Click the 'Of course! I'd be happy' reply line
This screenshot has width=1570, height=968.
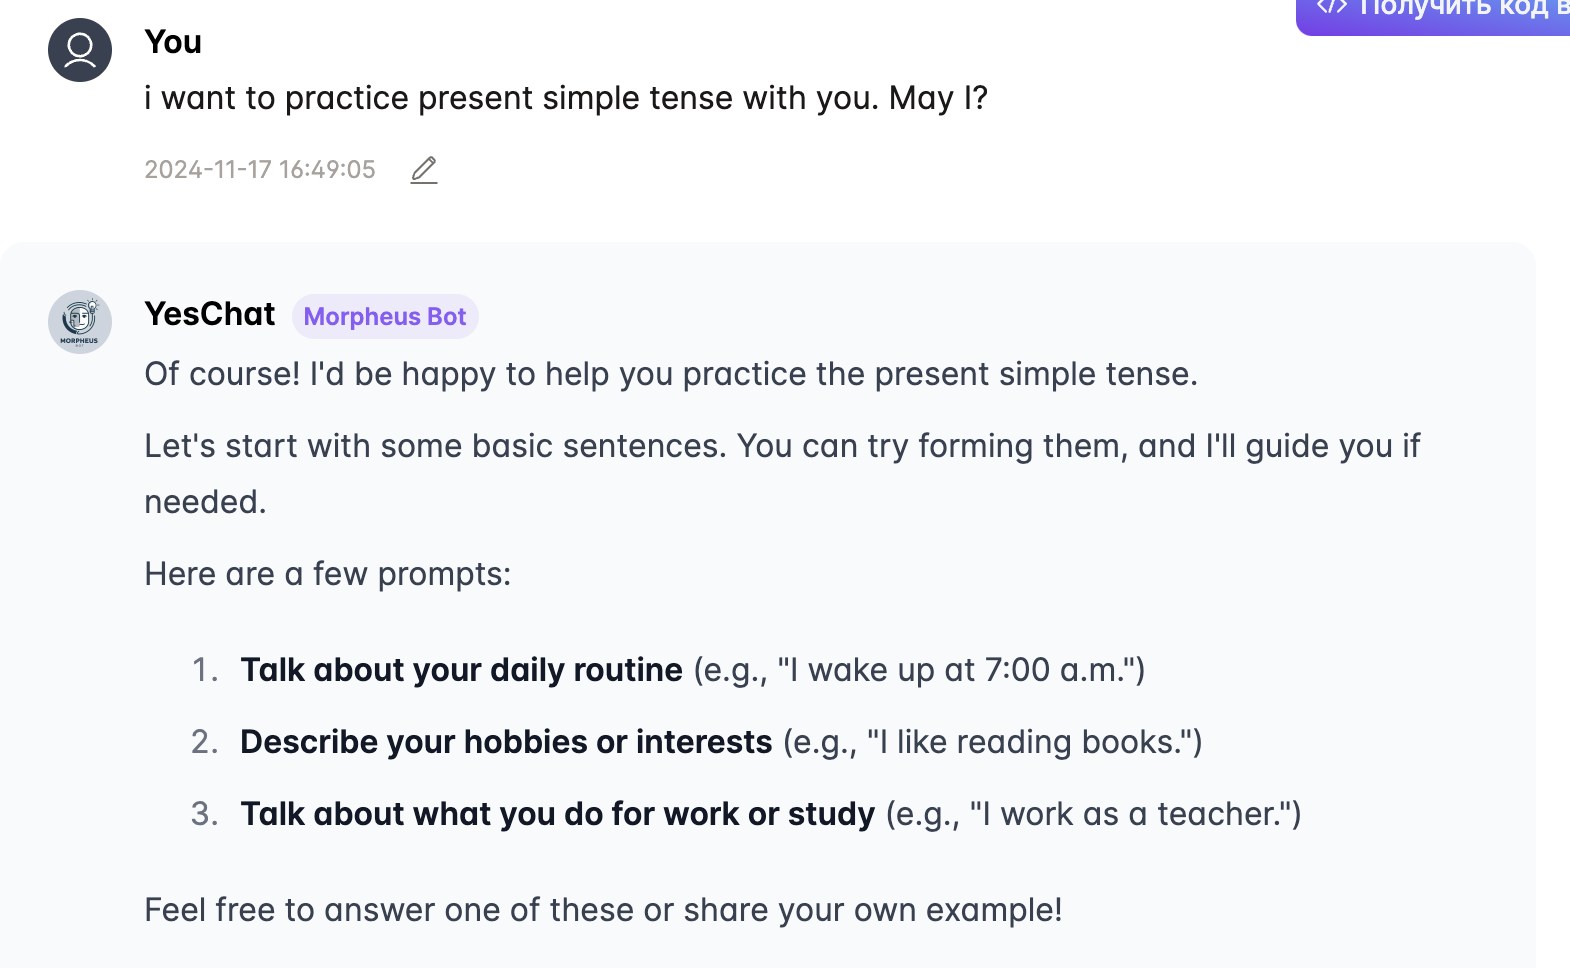click(x=671, y=374)
